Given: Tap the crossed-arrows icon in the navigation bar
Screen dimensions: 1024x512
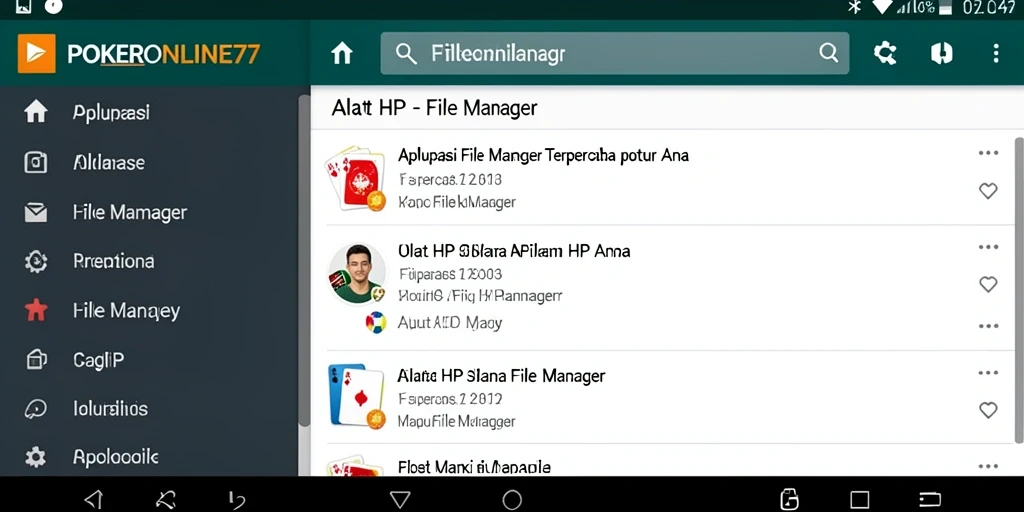Looking at the screenshot, I should [166, 500].
